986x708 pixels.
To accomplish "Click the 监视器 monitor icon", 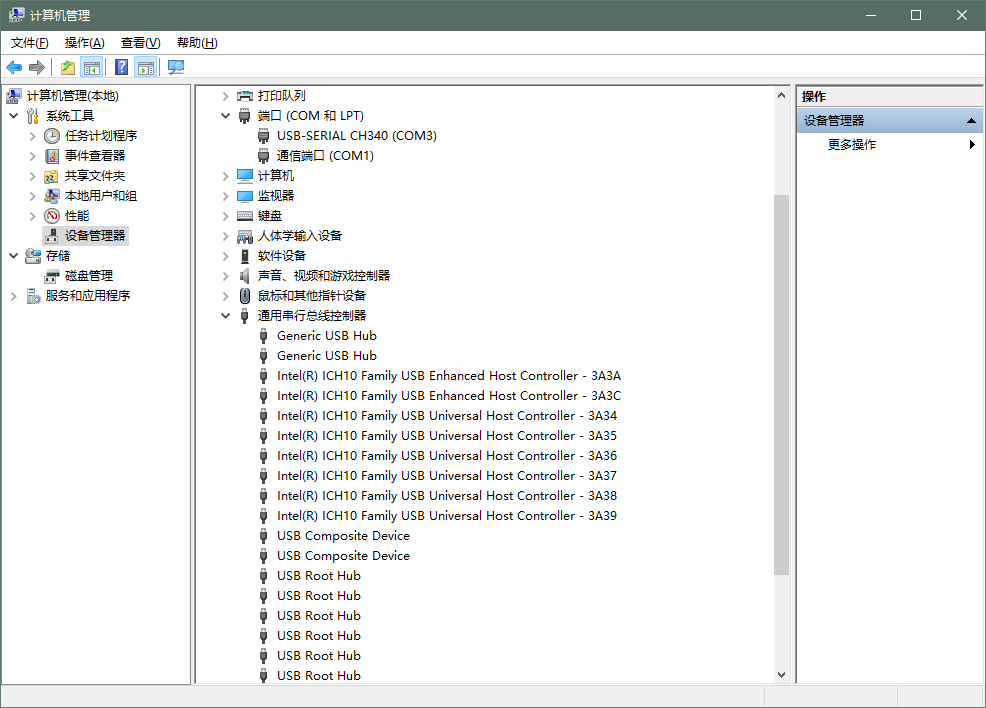I will point(245,196).
